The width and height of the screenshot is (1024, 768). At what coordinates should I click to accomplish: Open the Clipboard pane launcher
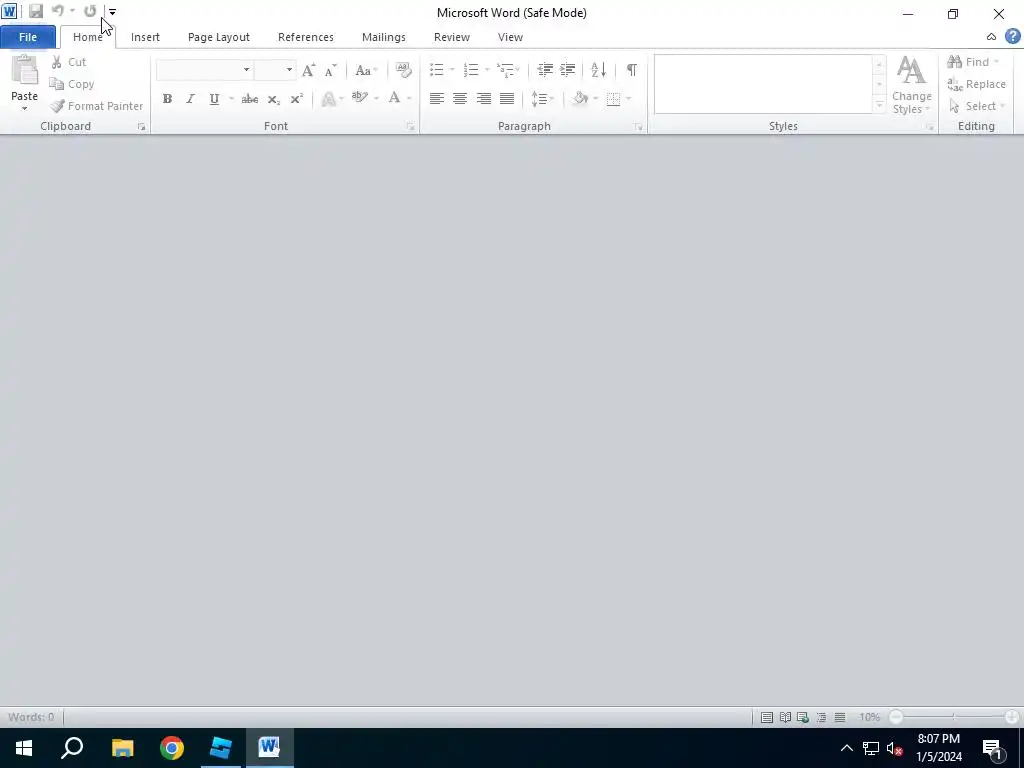tap(141, 127)
